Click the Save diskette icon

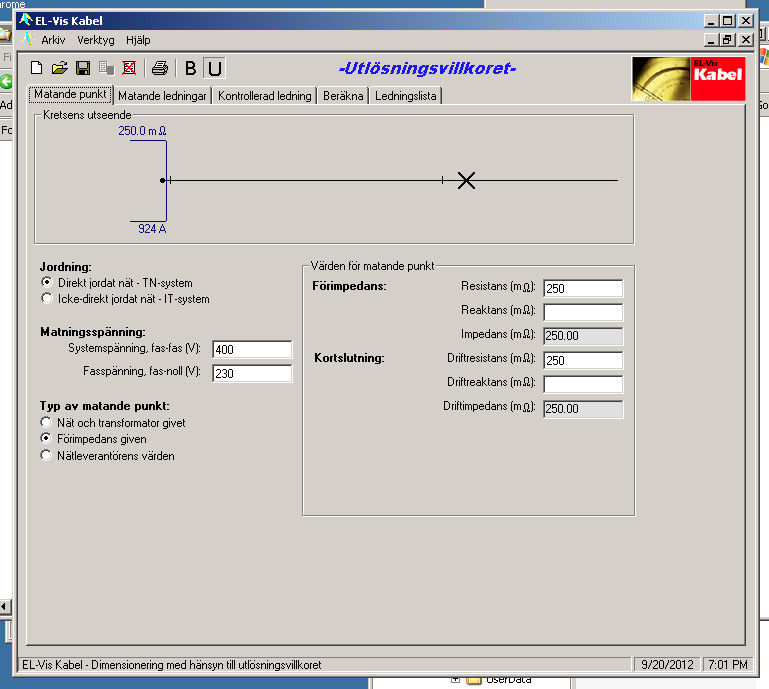[83, 68]
